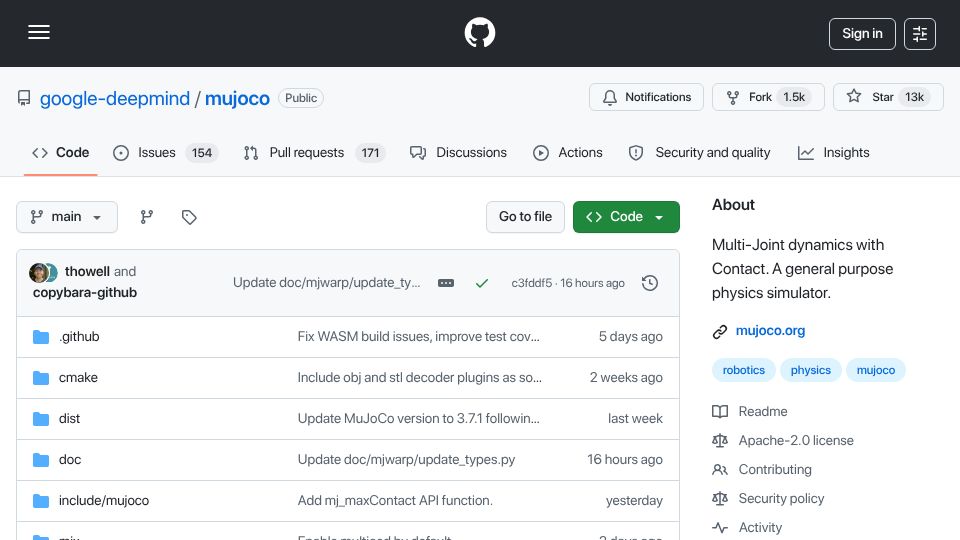The width and height of the screenshot is (960, 540).
Task: Click the Go to file button
Action: [x=525, y=217]
